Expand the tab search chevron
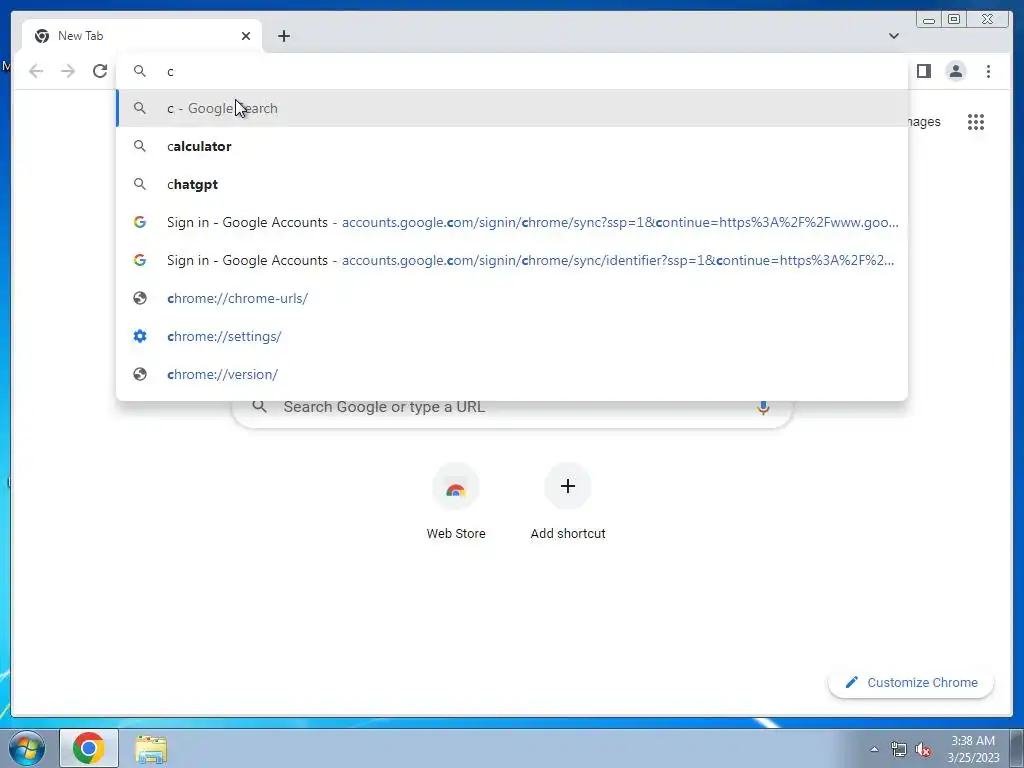1024x768 pixels. click(893, 36)
